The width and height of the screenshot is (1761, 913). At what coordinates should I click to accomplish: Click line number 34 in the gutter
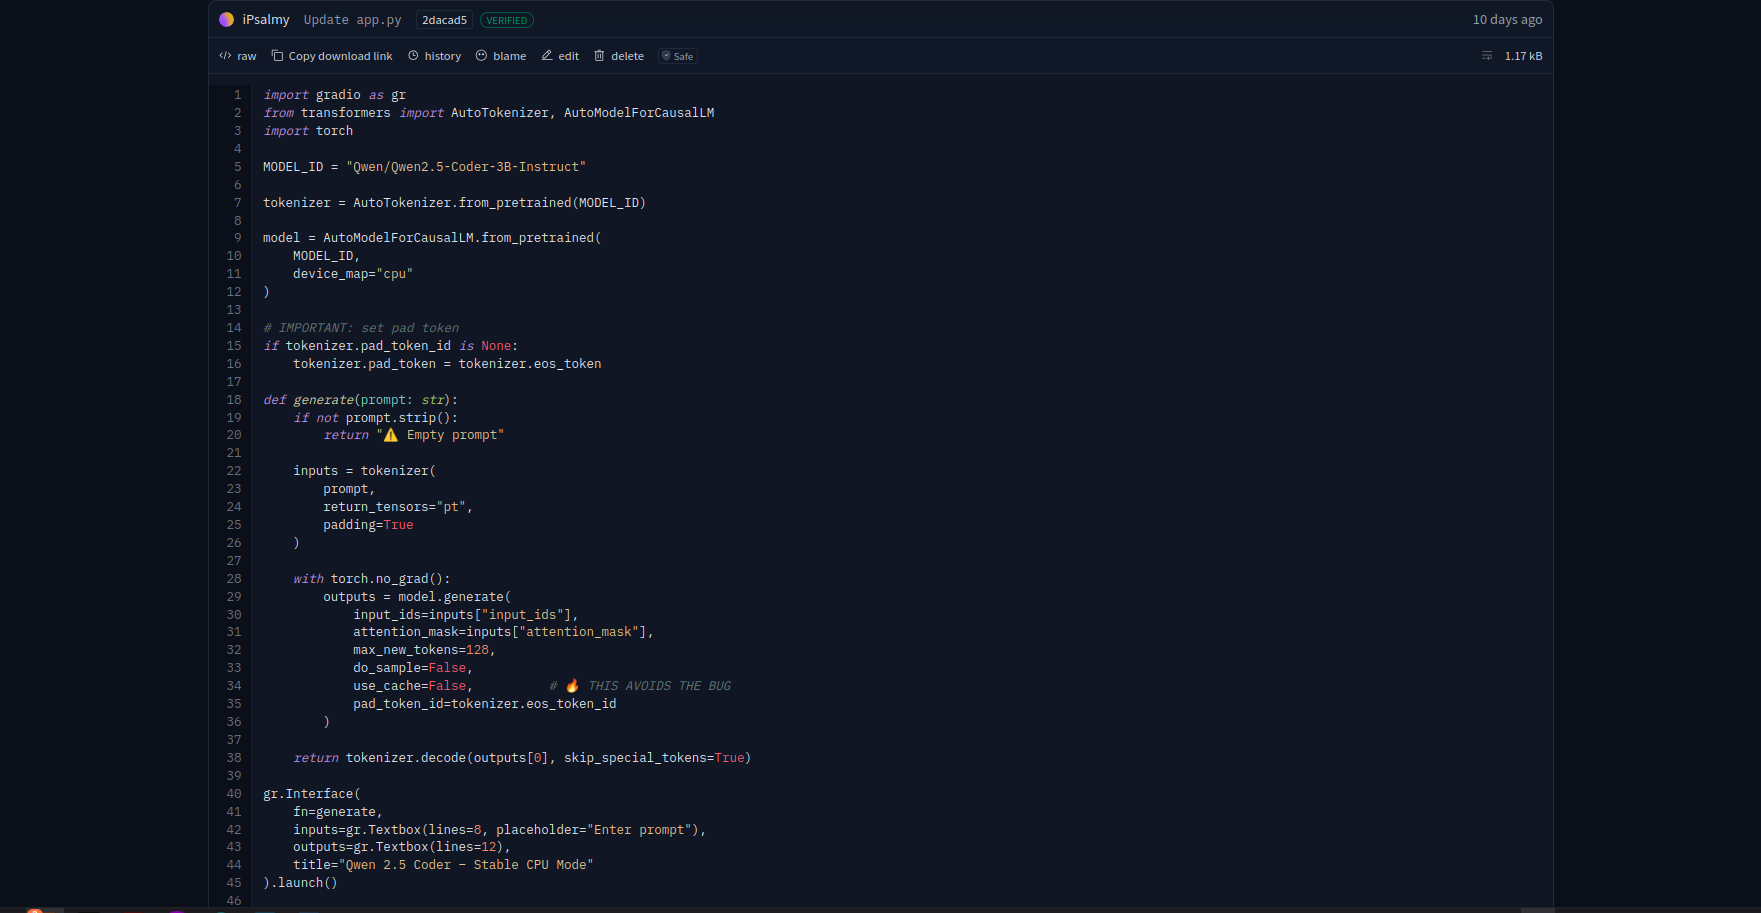234,686
